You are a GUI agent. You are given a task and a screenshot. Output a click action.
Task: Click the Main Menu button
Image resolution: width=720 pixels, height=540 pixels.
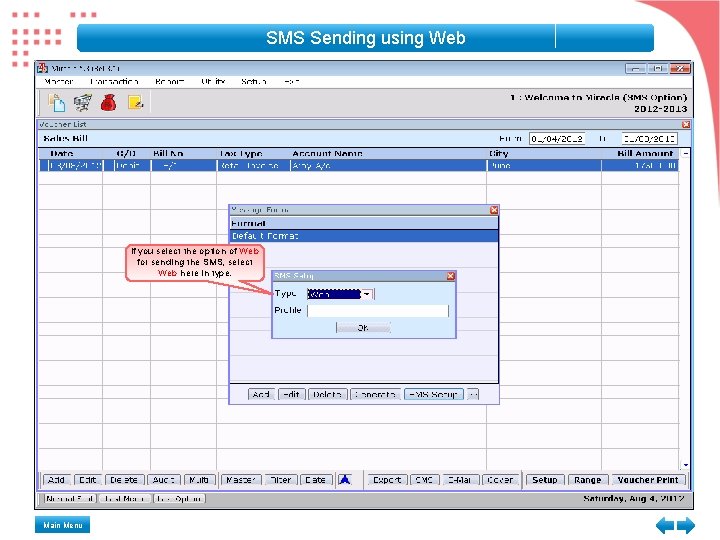[x=62, y=525]
